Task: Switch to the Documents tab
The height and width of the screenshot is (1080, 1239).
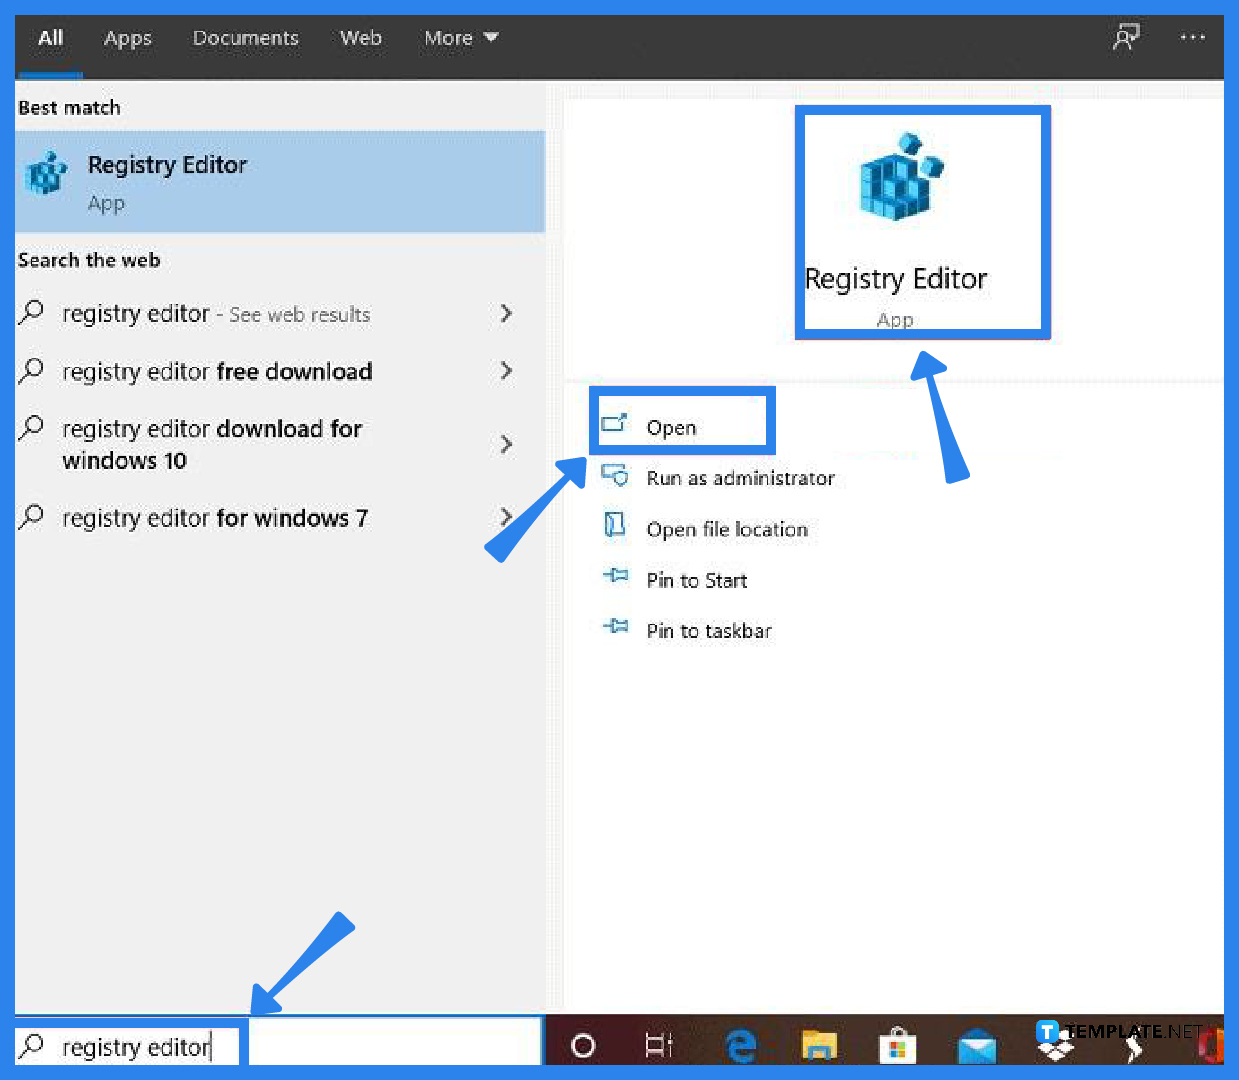Action: [245, 38]
